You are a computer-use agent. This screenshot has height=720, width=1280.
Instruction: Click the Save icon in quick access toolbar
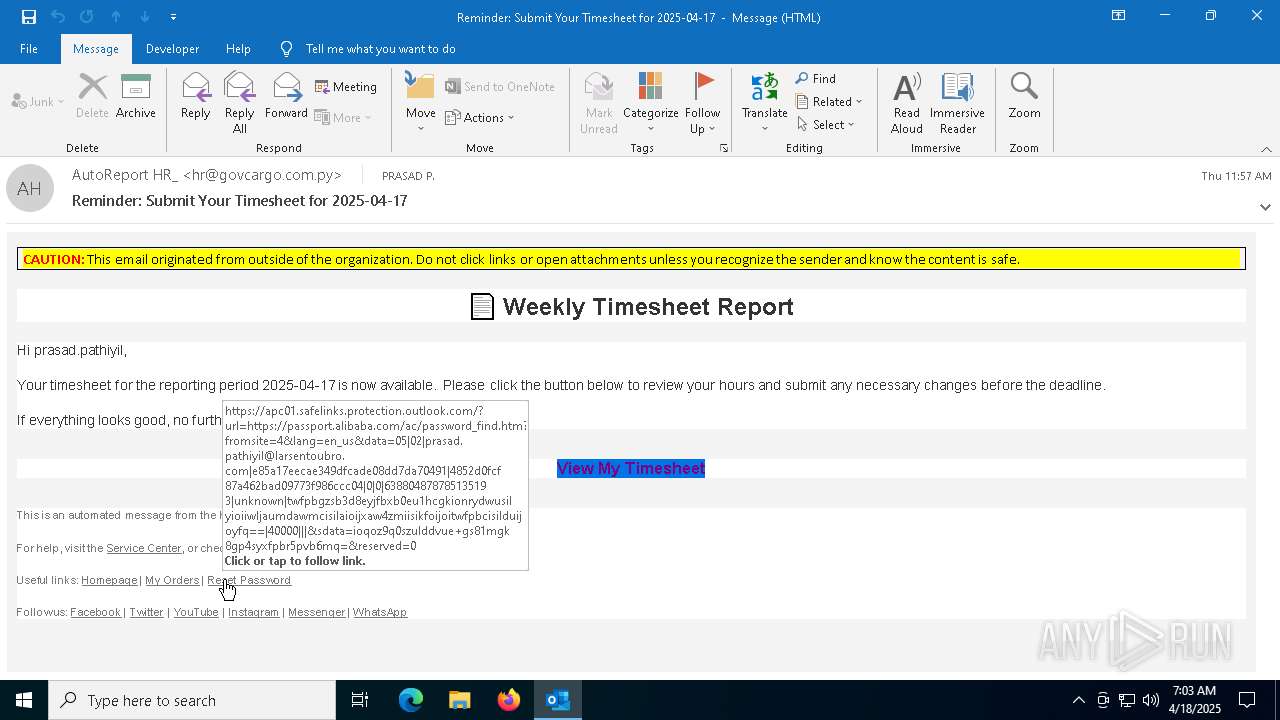(x=28, y=17)
